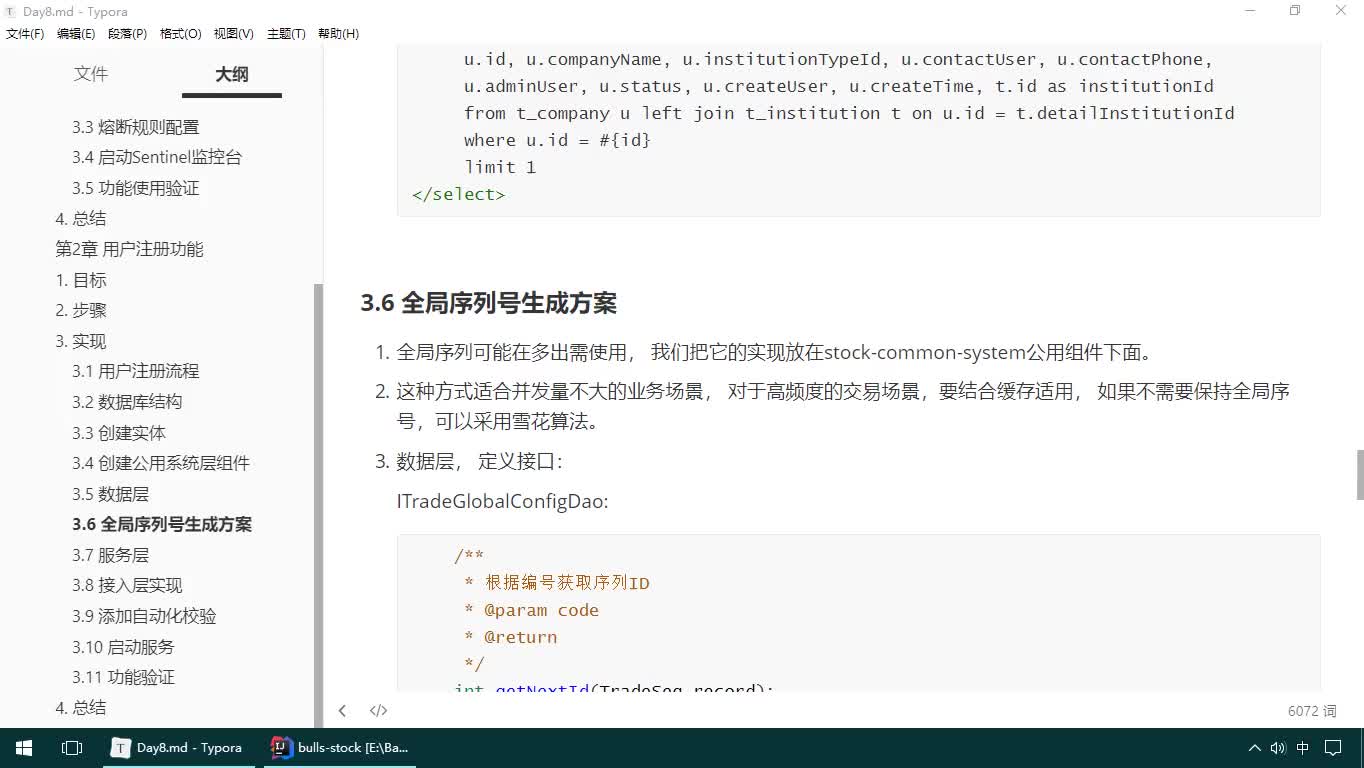Screen dimensions: 1364x768
Task: Switch to bulls-stock IntelliJ taskbar item
Action: pyautogui.click(x=340, y=747)
